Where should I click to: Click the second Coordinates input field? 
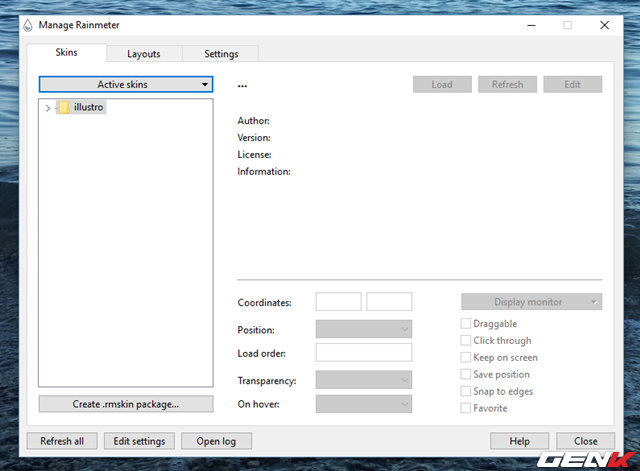pyautogui.click(x=389, y=302)
